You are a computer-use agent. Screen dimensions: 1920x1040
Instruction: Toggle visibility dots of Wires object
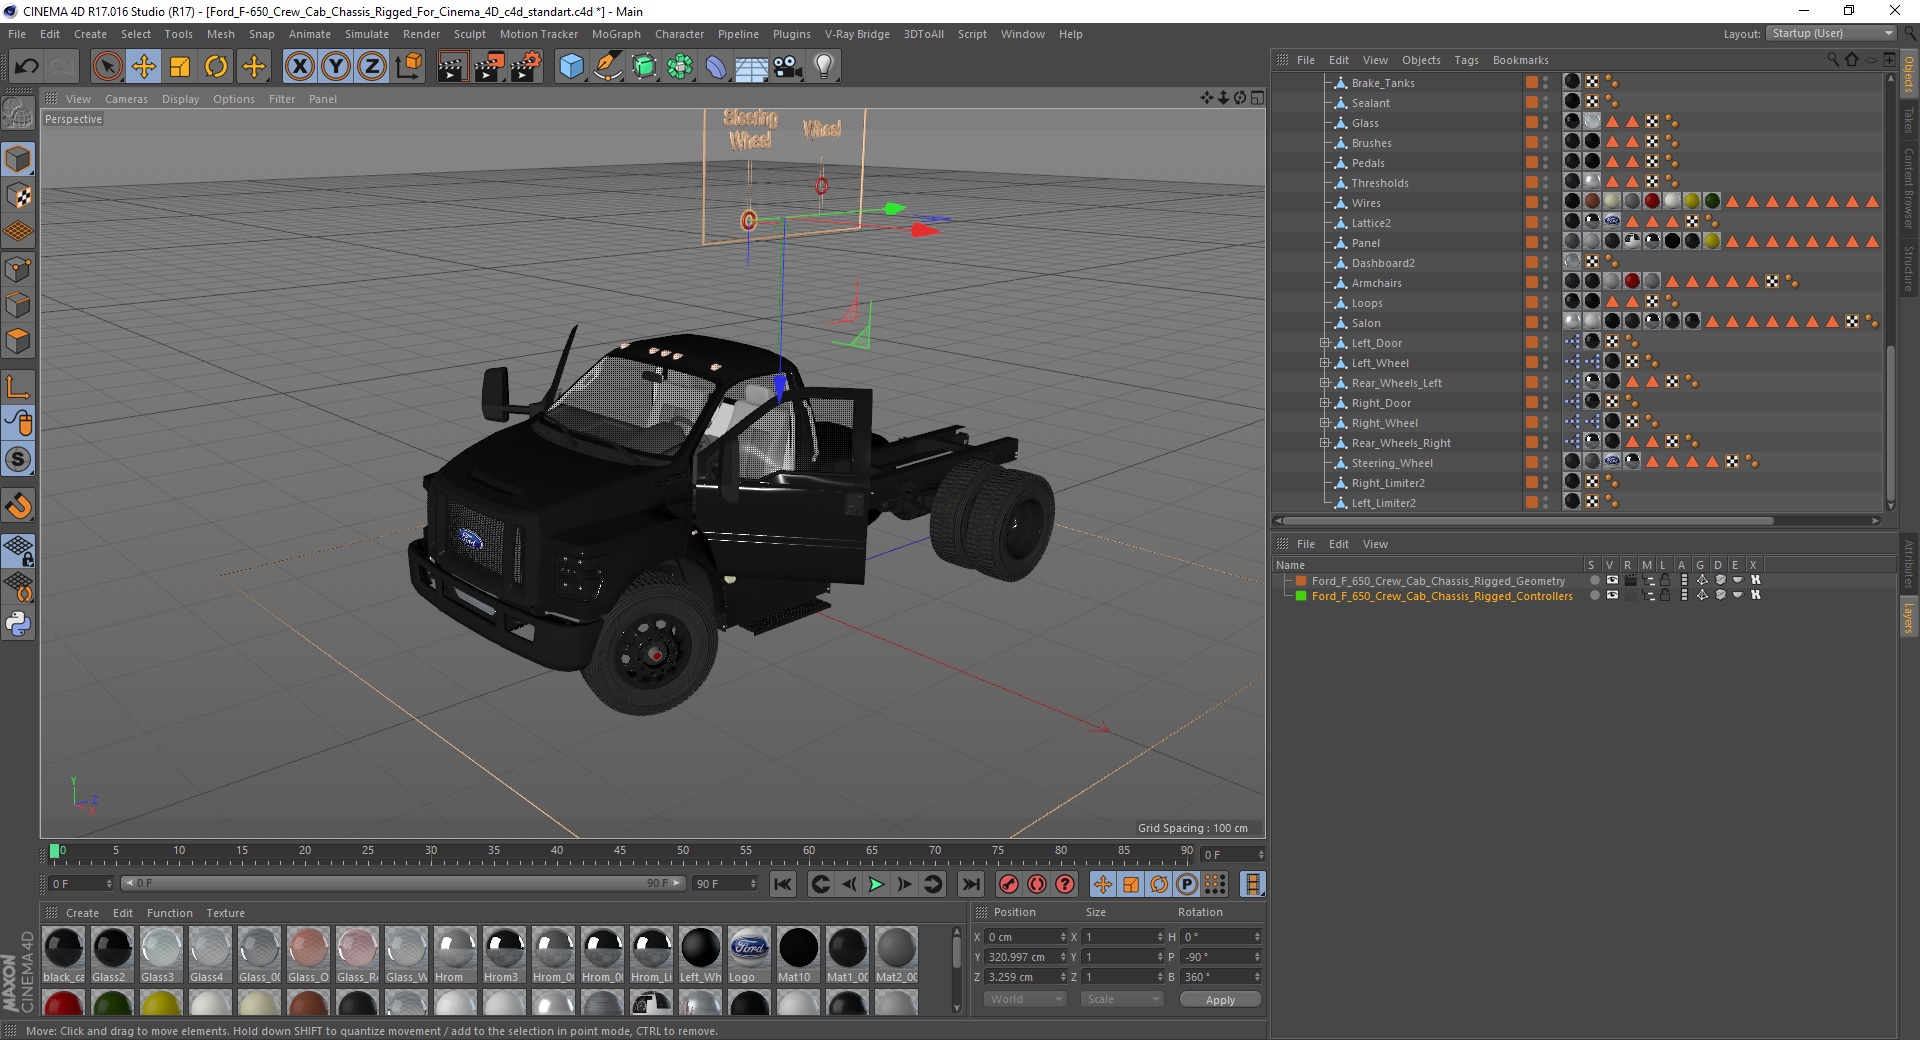point(1546,202)
